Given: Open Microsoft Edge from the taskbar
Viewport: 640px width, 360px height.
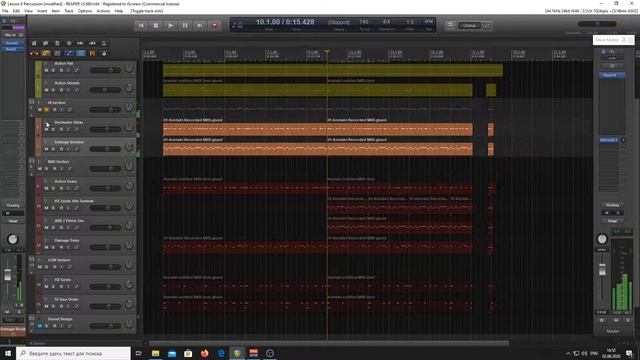Looking at the screenshot, I should pos(221,353).
